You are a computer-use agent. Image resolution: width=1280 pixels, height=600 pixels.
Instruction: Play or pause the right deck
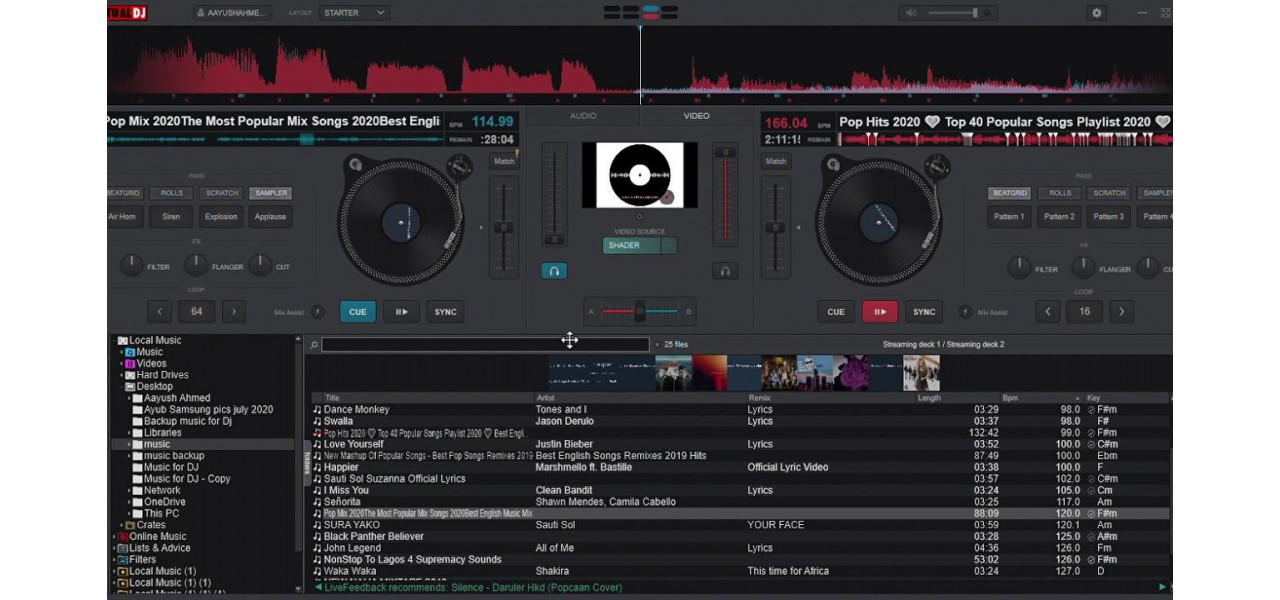coord(880,312)
